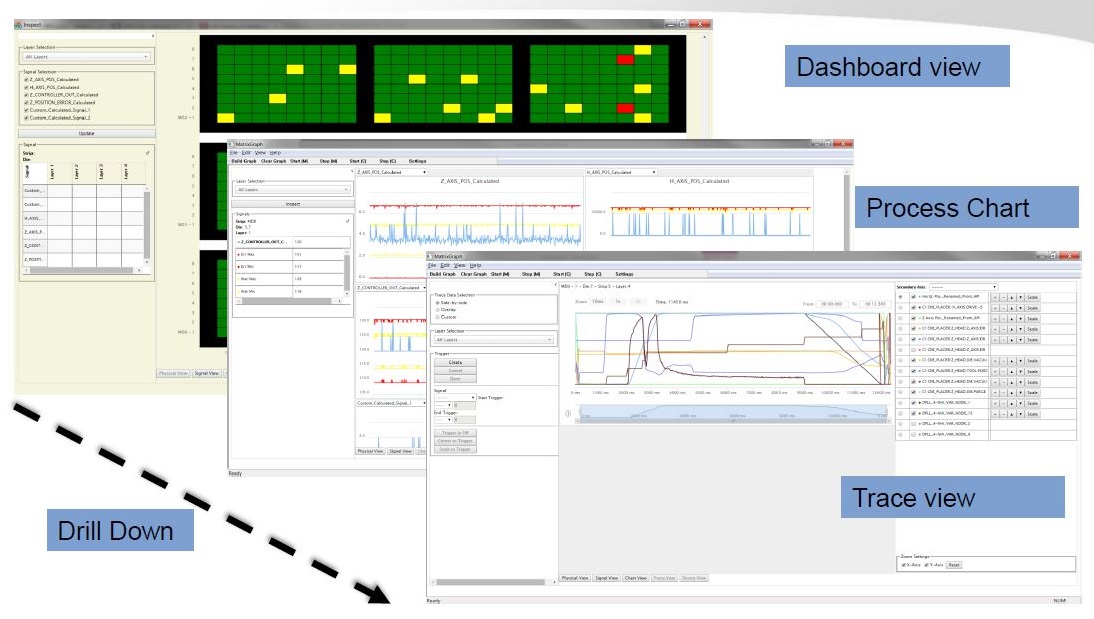The height and width of the screenshot is (619, 1094).
Task: Open Help menu in the middle MatrixGraph window
Action: coord(276,153)
